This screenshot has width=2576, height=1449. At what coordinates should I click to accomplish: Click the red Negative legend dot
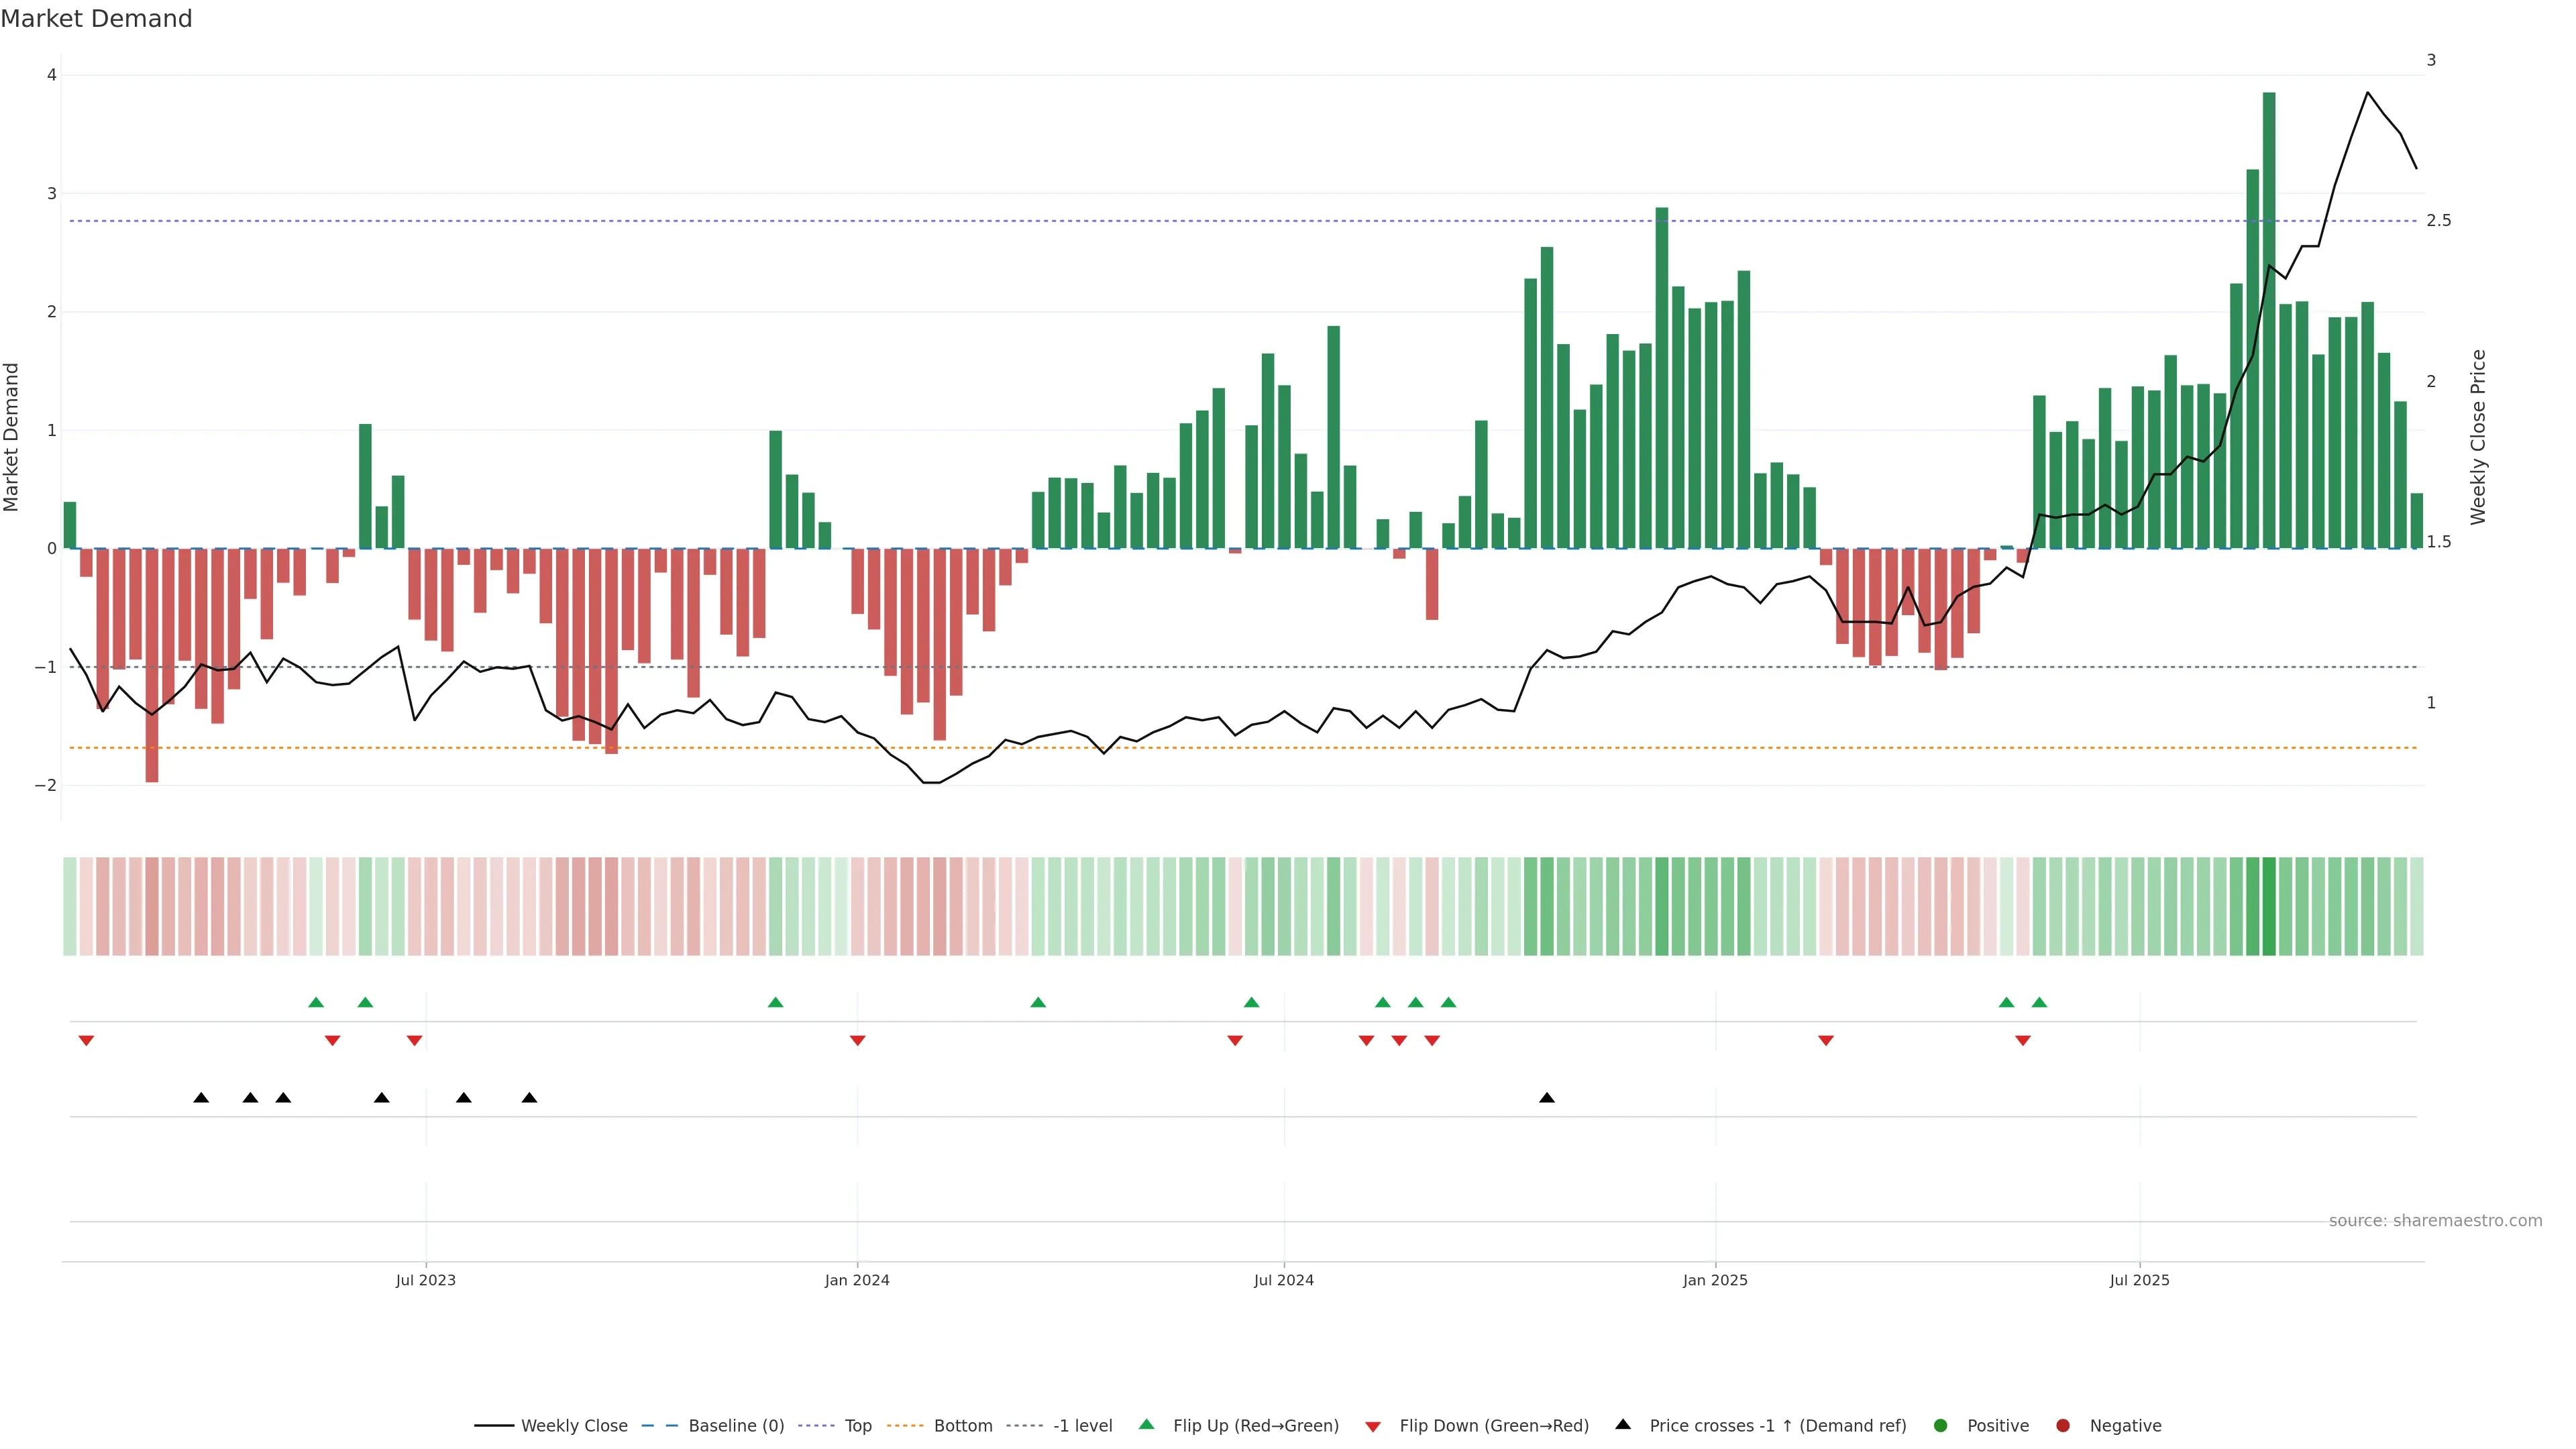[2063, 1426]
